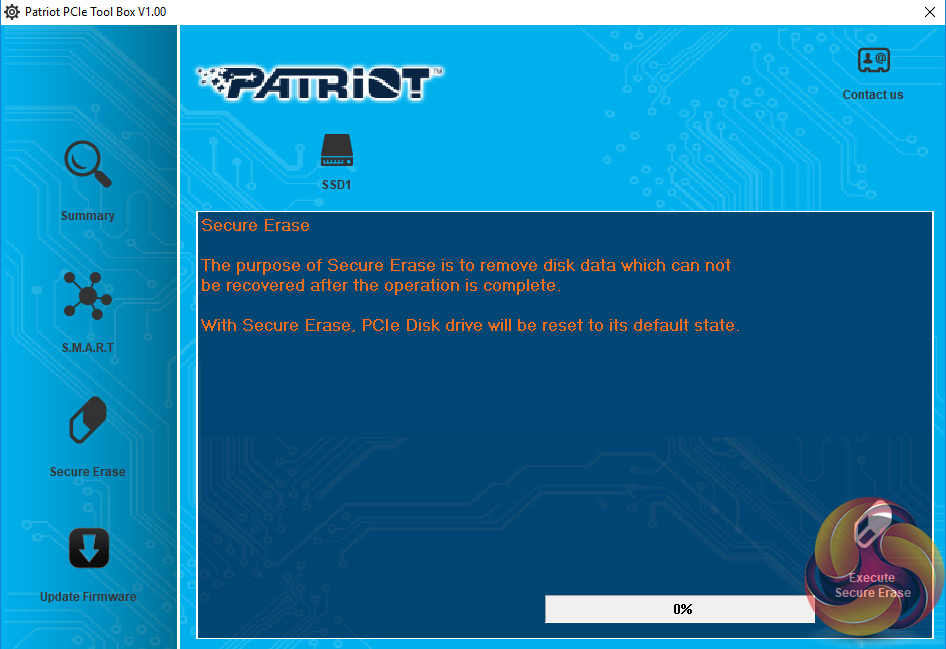
Task: Click the Patriot logo
Action: click(320, 83)
